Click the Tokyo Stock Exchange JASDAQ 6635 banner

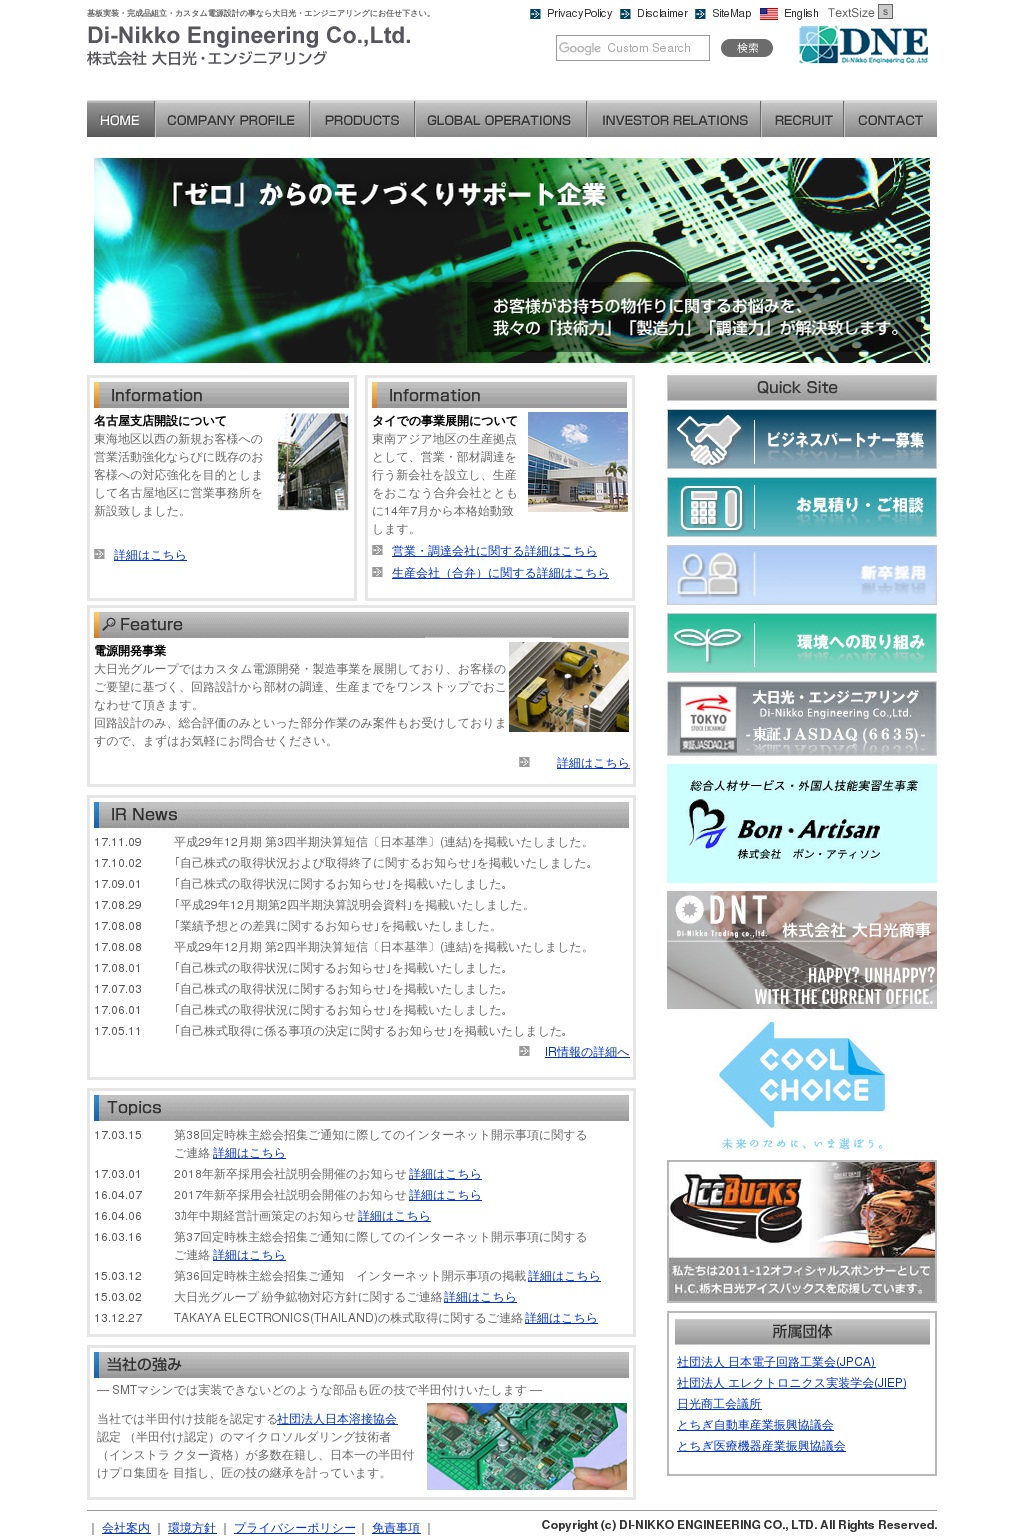coord(802,718)
